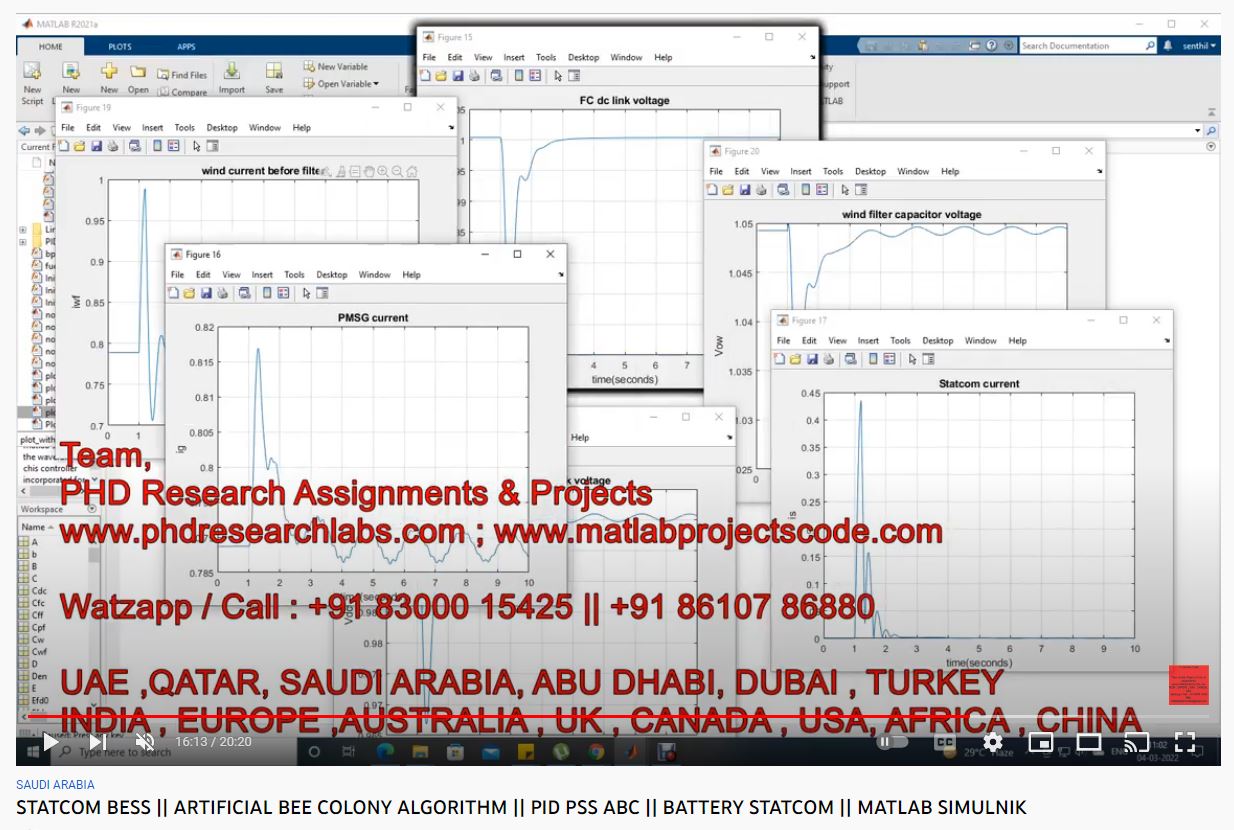Click the 16:13 / 20:20 time display

(x=213, y=742)
